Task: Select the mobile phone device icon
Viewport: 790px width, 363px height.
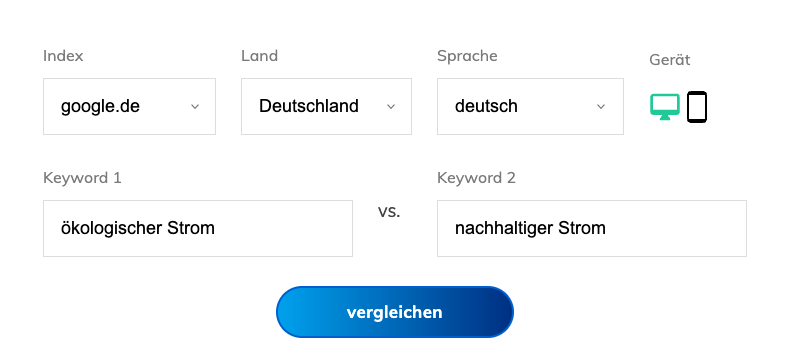Action: coord(697,107)
